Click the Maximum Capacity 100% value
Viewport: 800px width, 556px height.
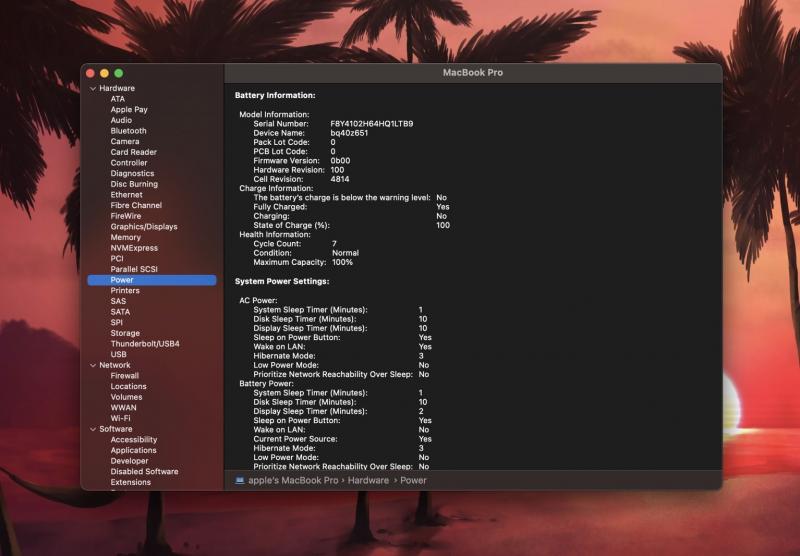pos(342,262)
